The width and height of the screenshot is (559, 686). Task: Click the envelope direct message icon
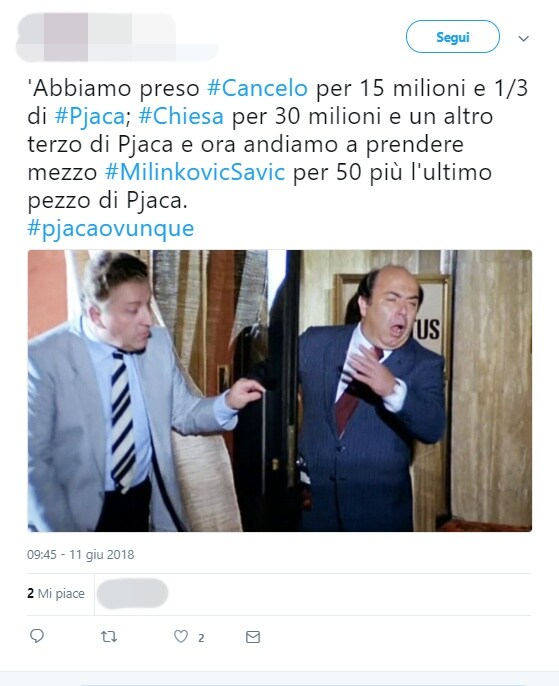coord(253,637)
